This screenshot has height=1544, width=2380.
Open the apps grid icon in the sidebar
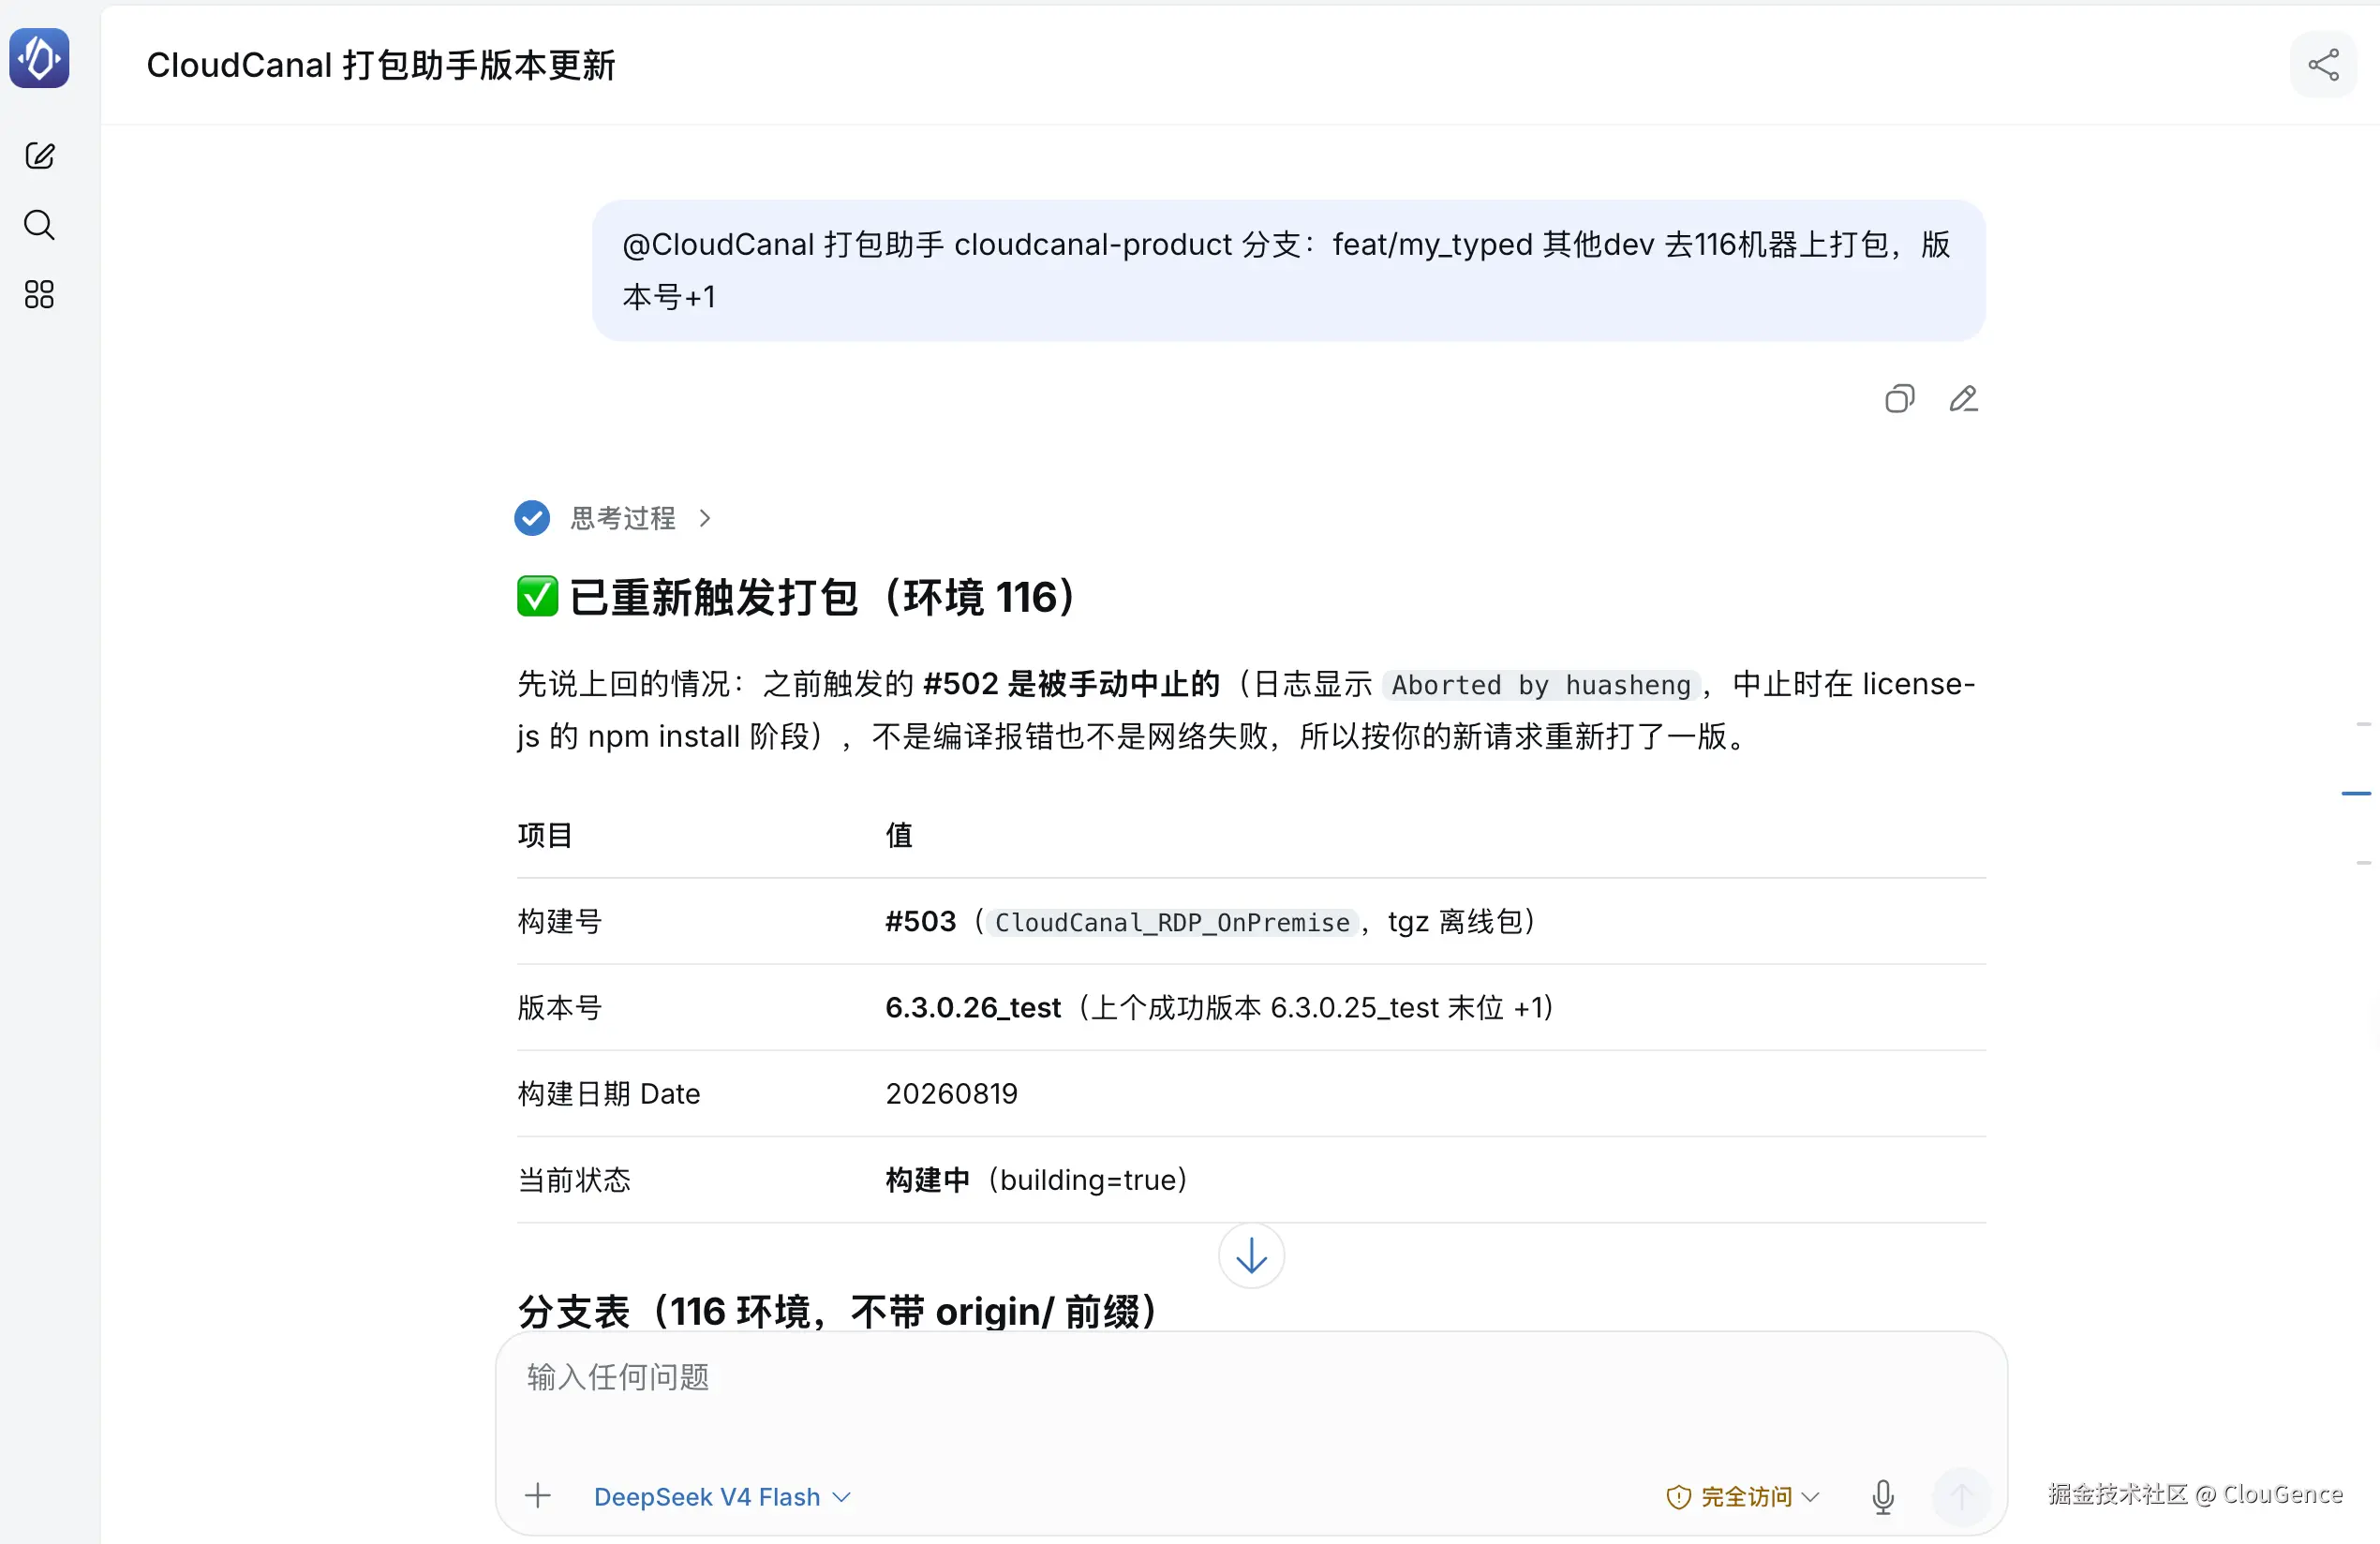(x=39, y=294)
